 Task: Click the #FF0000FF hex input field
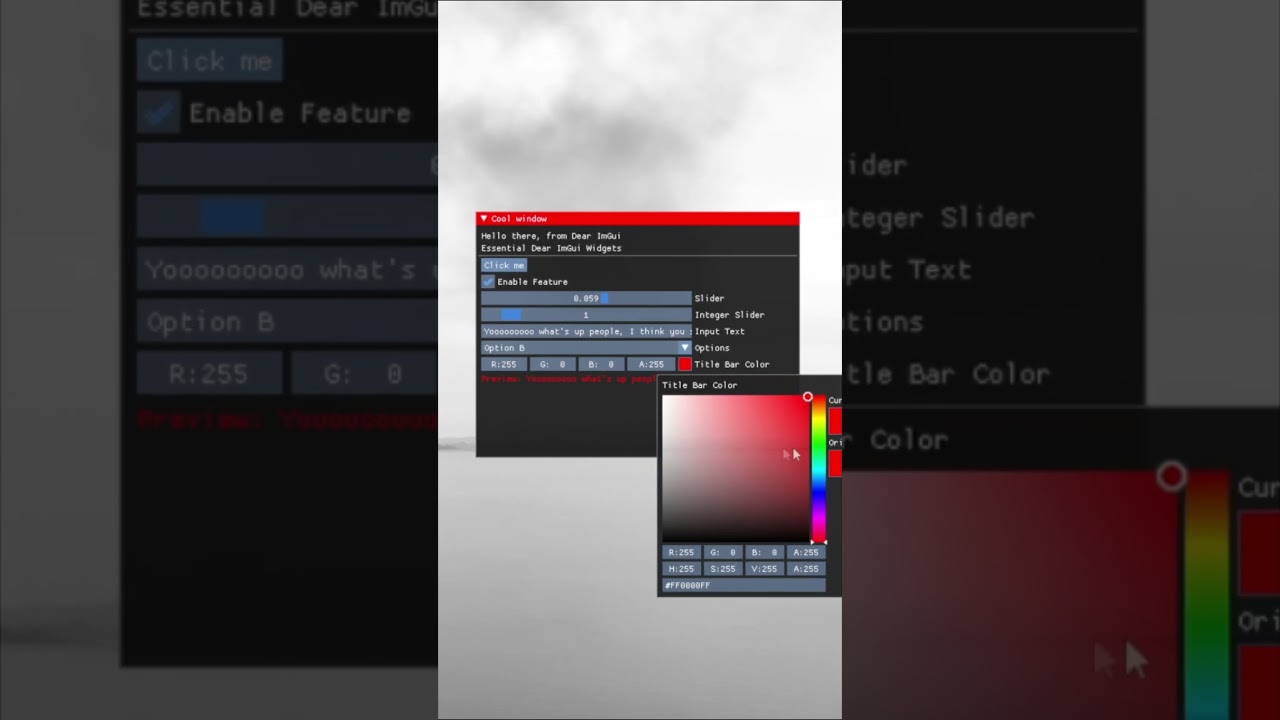(x=744, y=585)
